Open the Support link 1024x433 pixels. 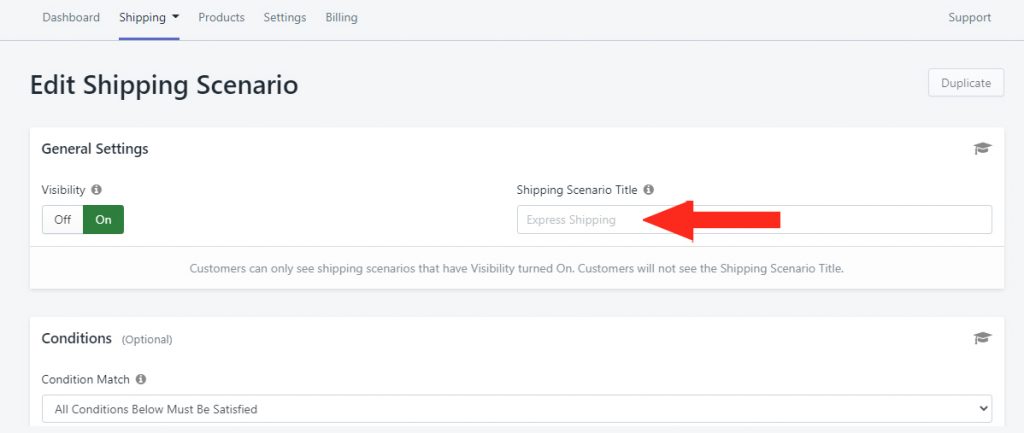pos(970,18)
